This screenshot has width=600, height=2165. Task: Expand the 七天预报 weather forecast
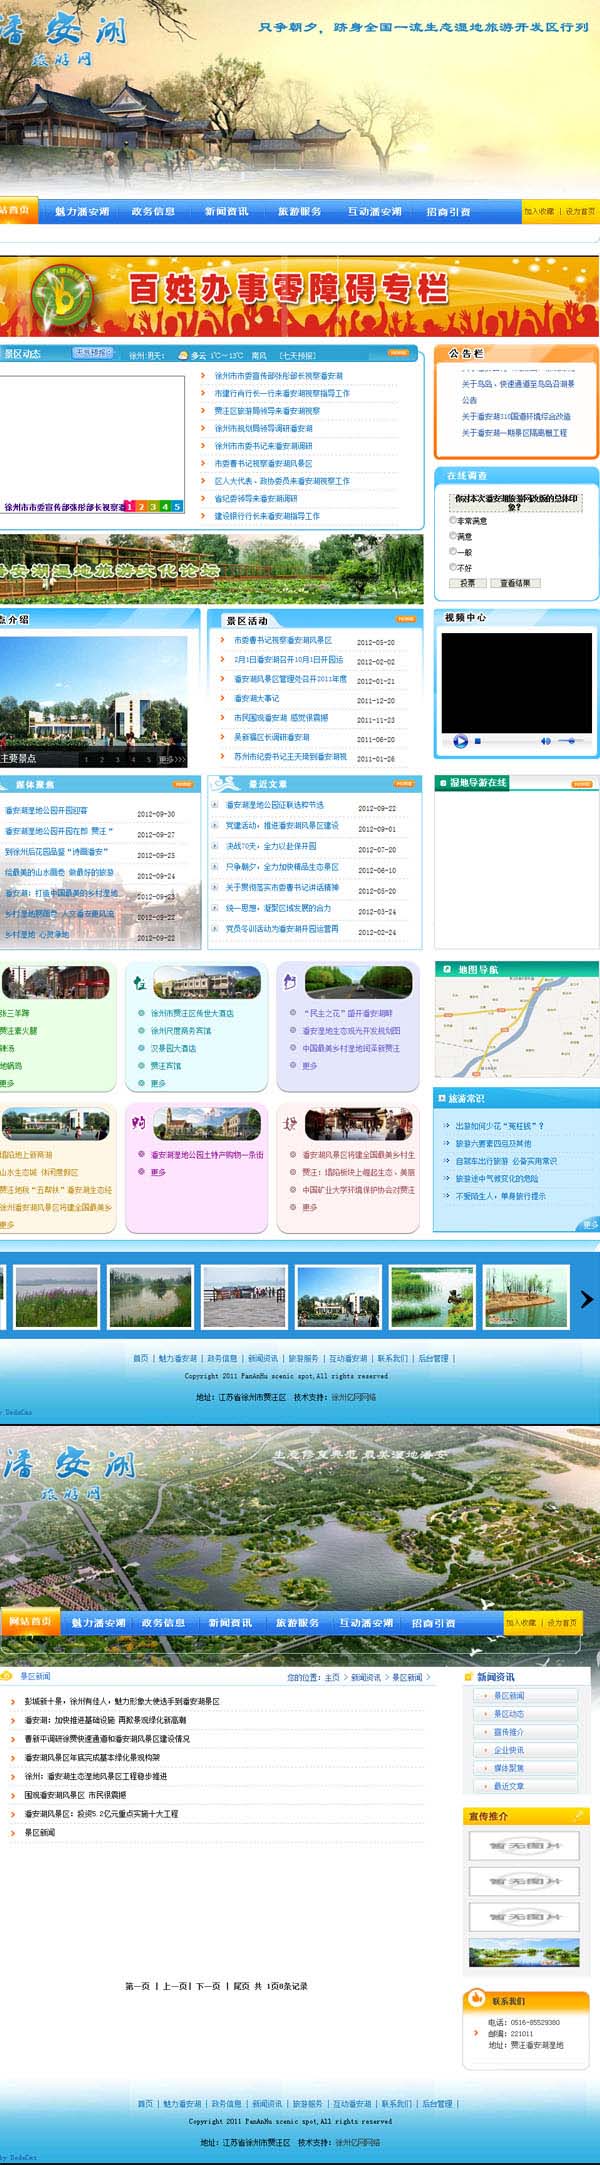297,355
